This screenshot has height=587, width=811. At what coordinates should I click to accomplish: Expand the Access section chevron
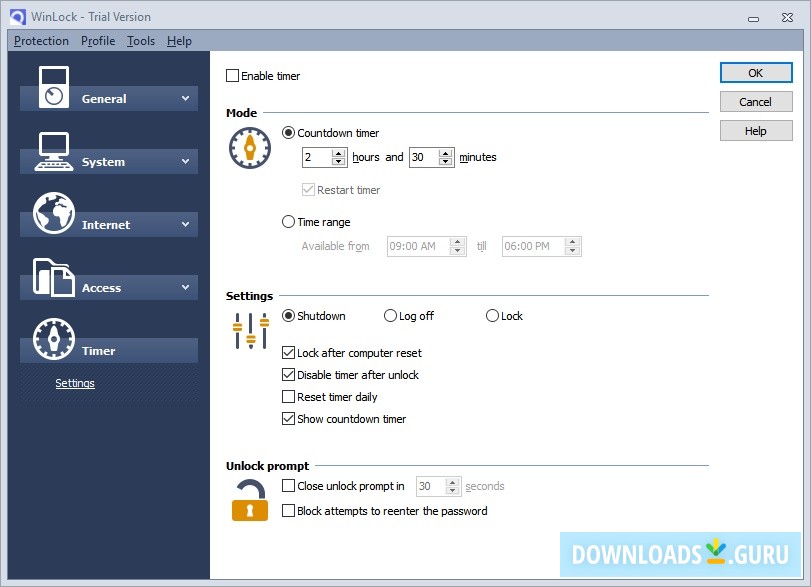pyautogui.click(x=185, y=288)
